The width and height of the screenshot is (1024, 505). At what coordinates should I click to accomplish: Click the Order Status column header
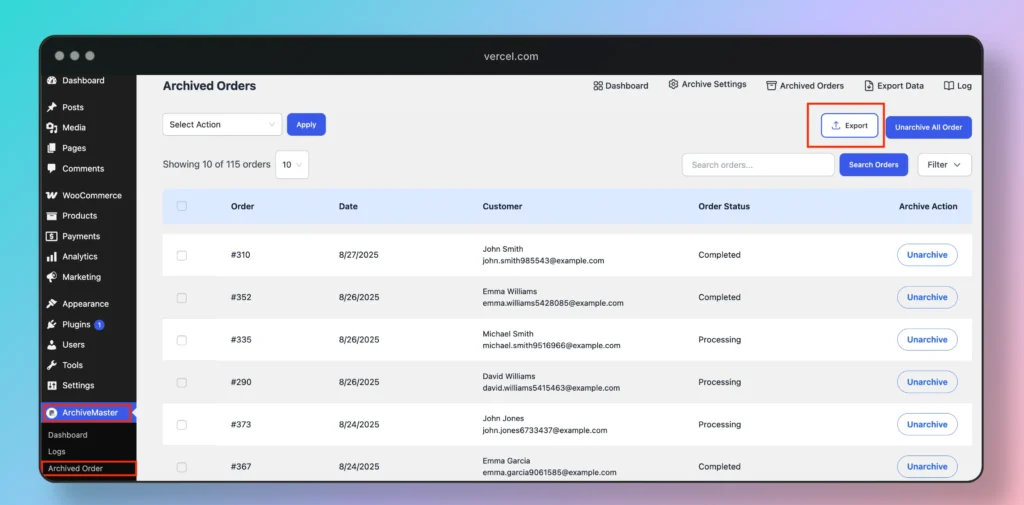(724, 206)
